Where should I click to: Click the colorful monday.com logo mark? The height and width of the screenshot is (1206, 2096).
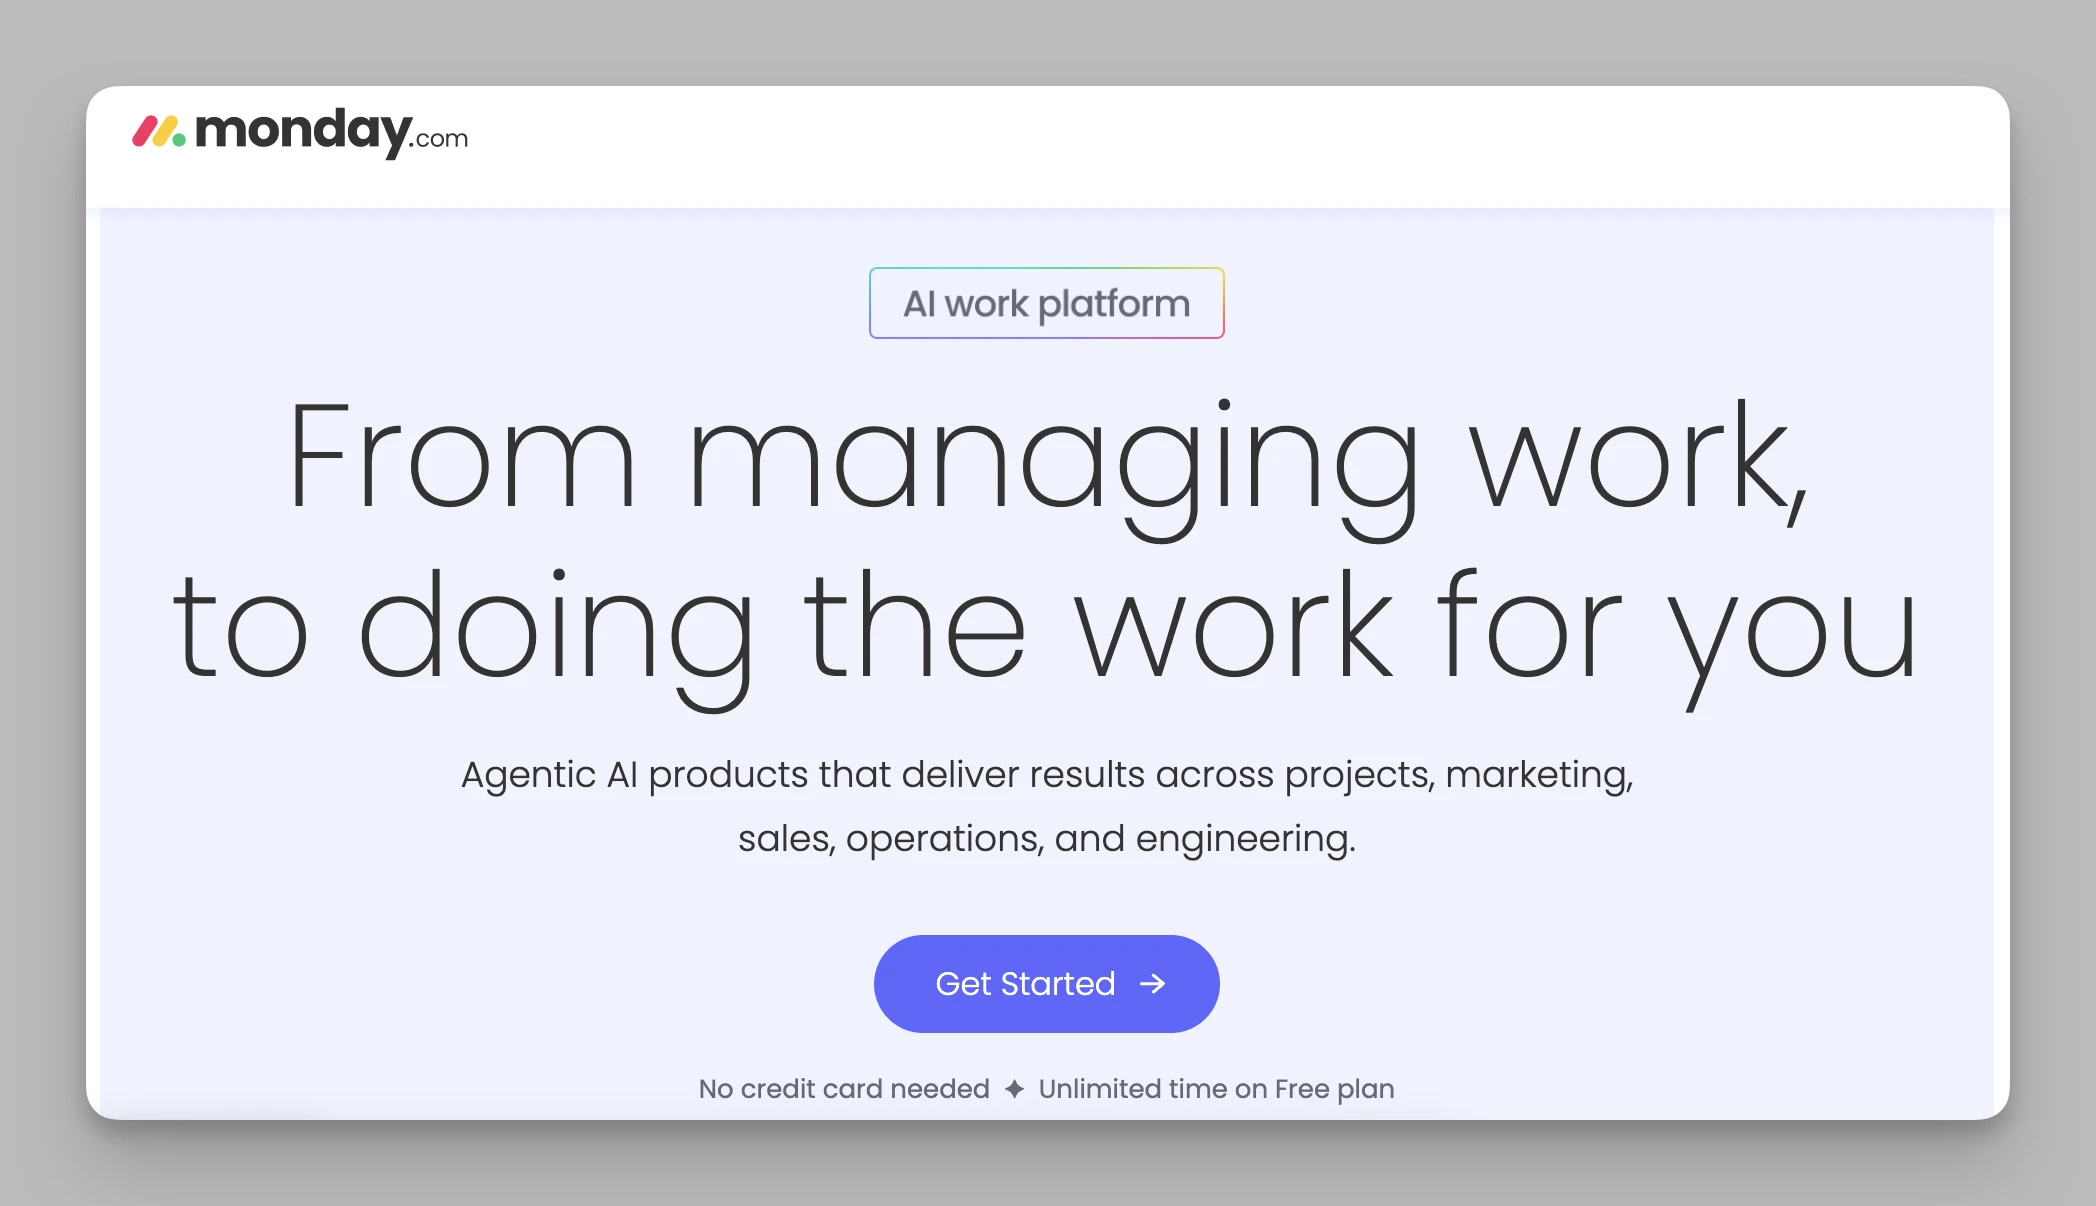(159, 132)
